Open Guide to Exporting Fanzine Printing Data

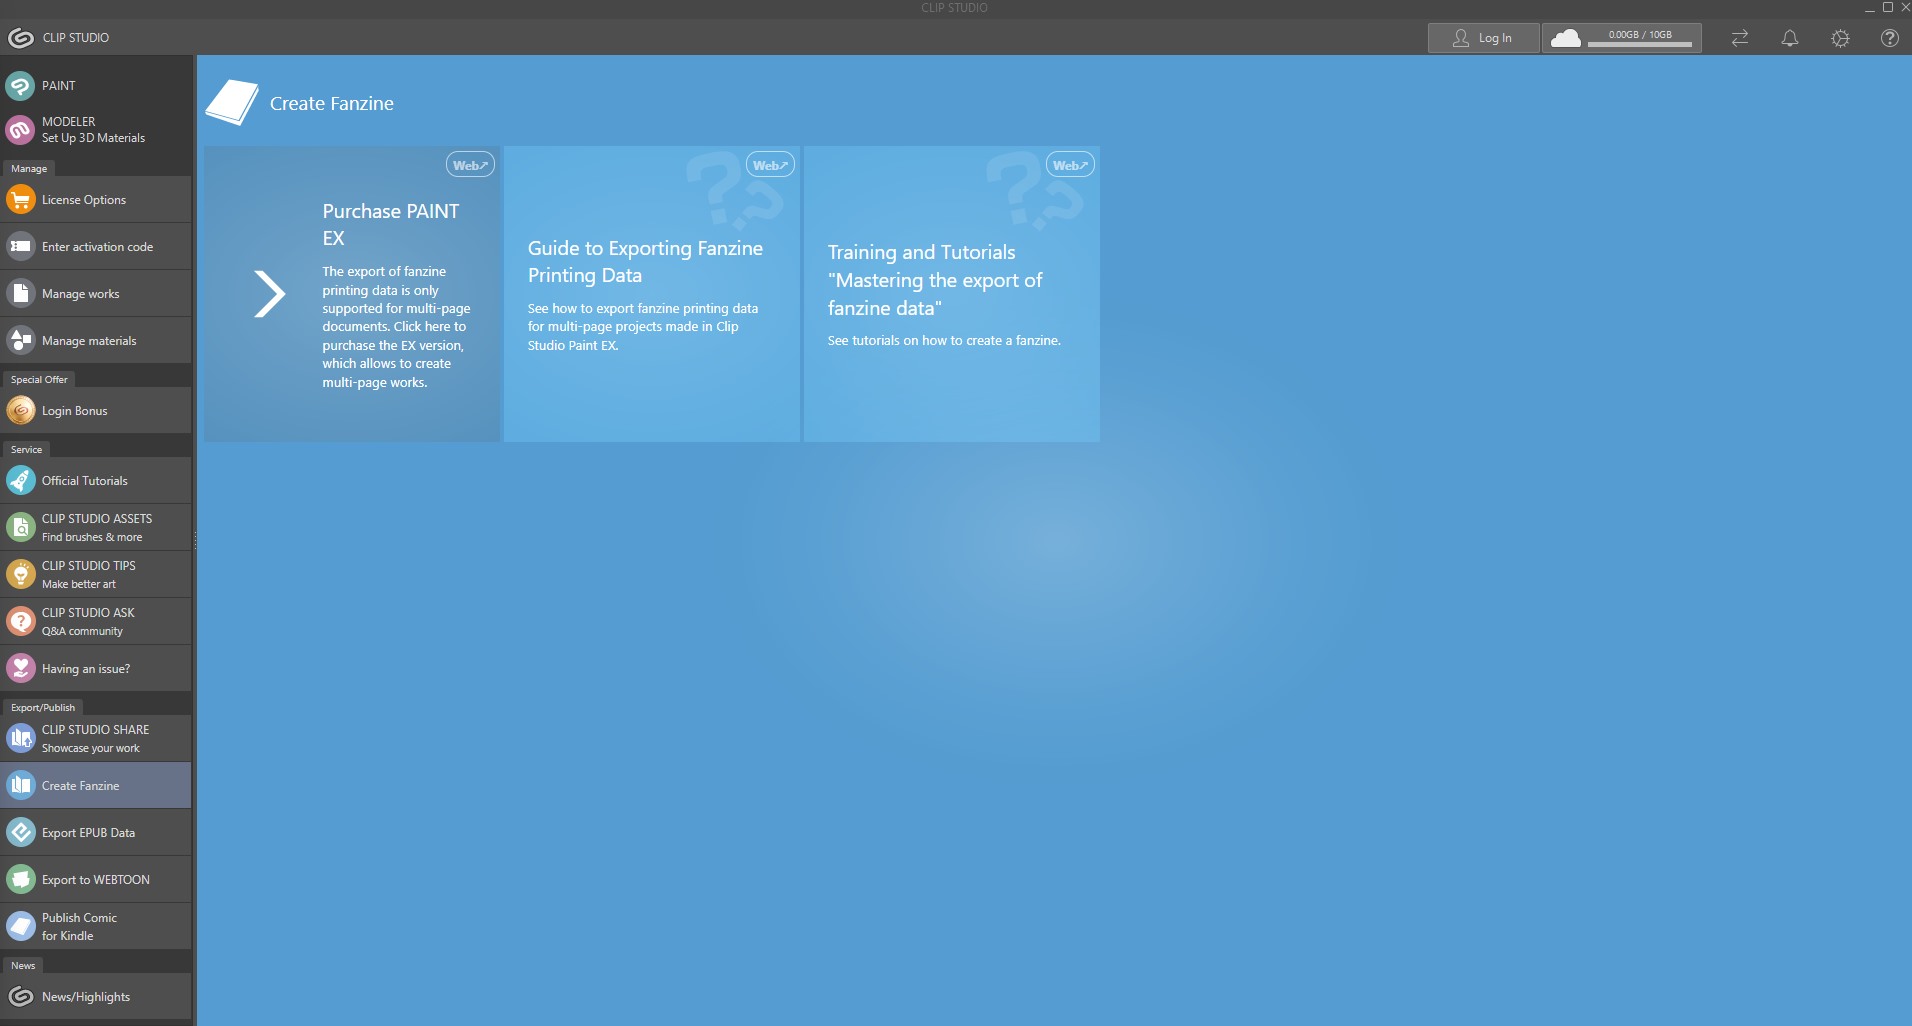tap(652, 294)
